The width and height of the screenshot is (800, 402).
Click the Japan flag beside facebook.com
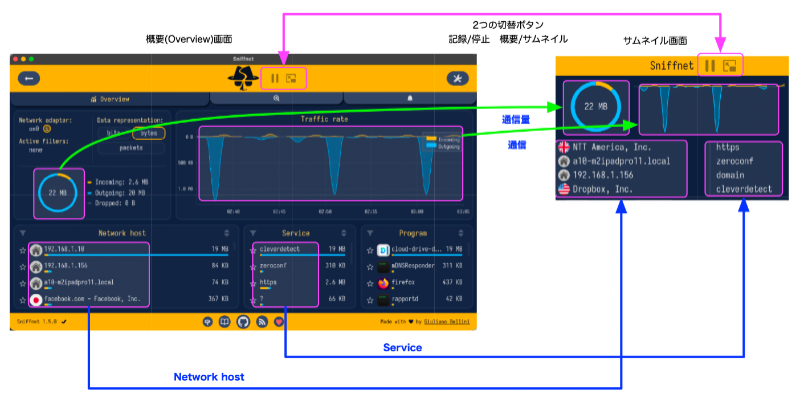[36, 300]
